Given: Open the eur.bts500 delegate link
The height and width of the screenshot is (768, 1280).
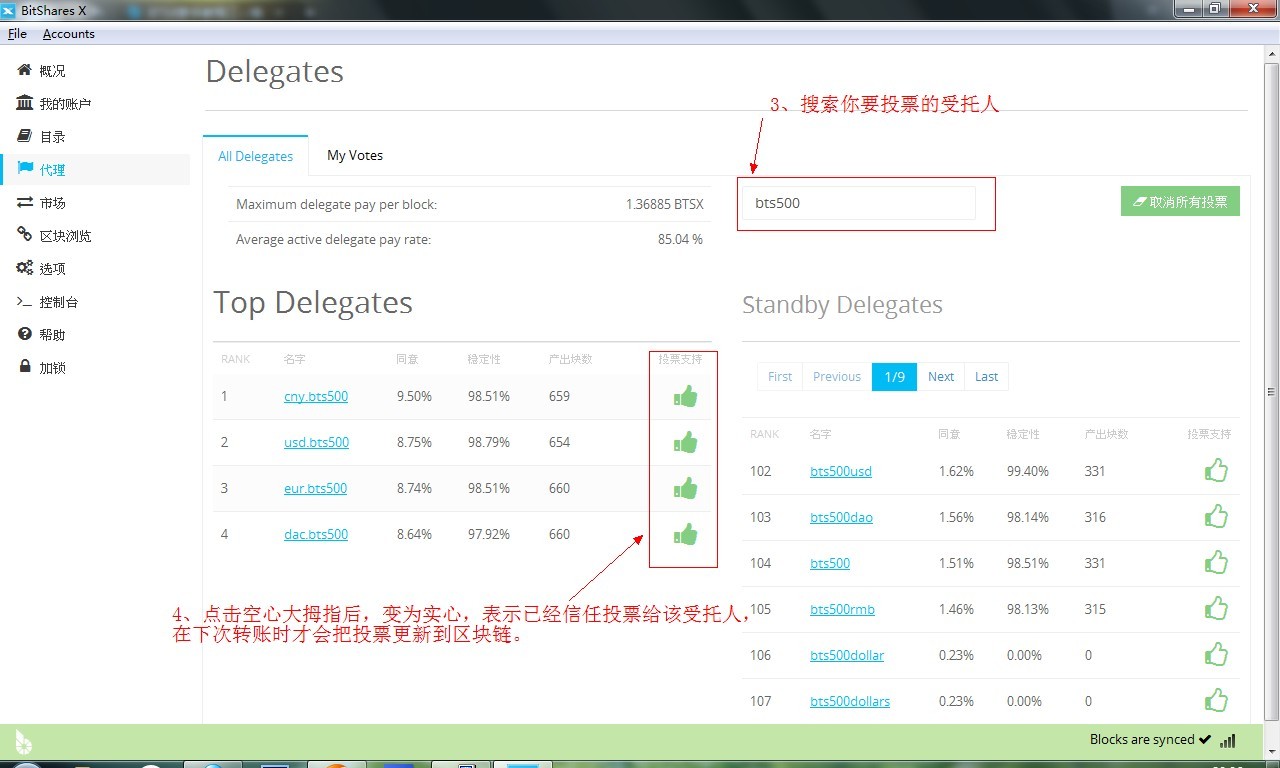Looking at the screenshot, I should point(316,488).
